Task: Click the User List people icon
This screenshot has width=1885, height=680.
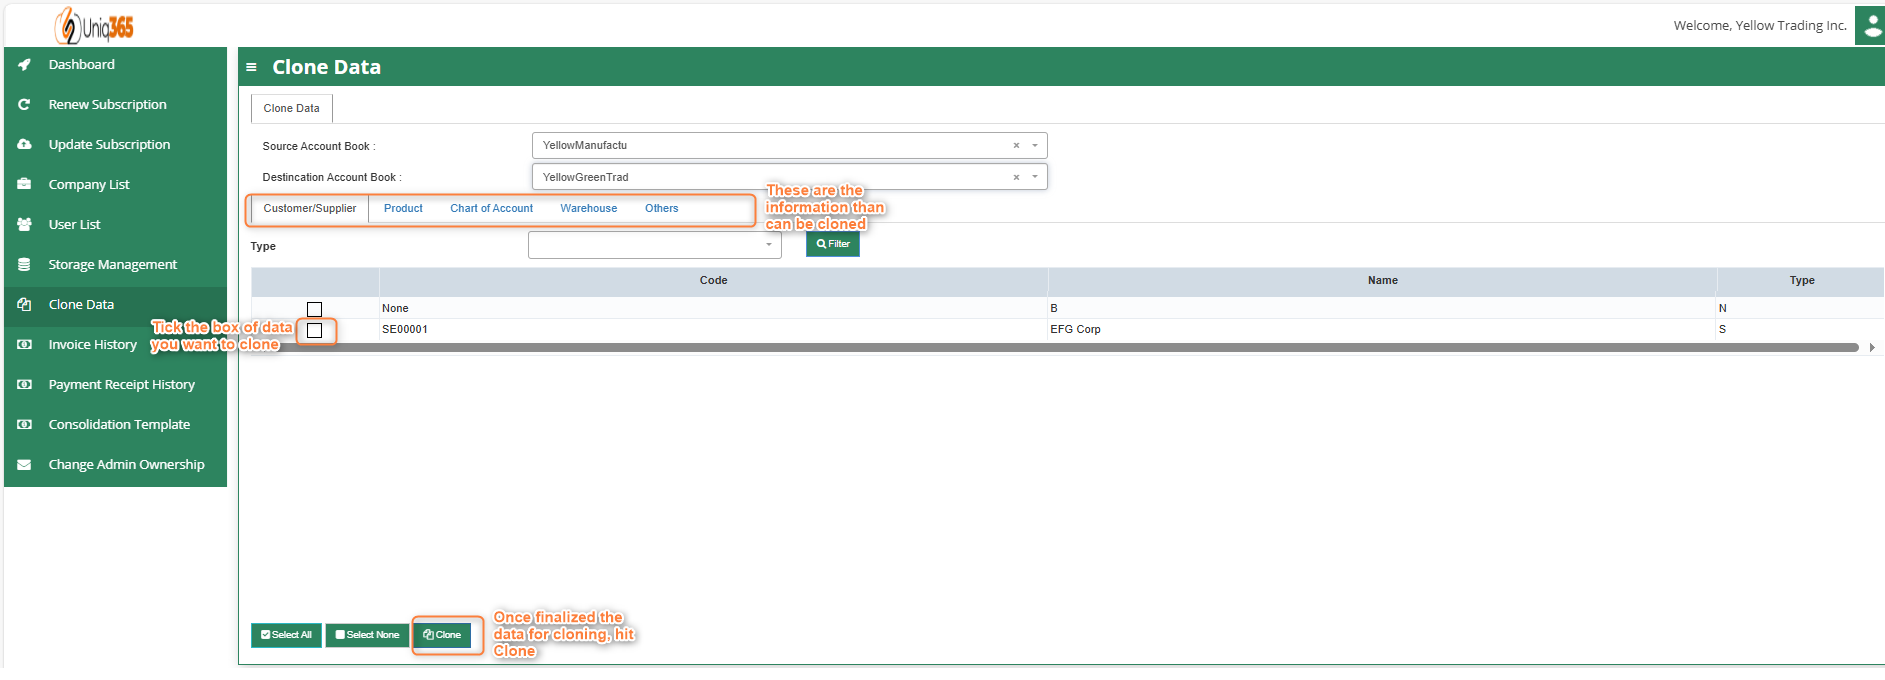Action: click(24, 225)
